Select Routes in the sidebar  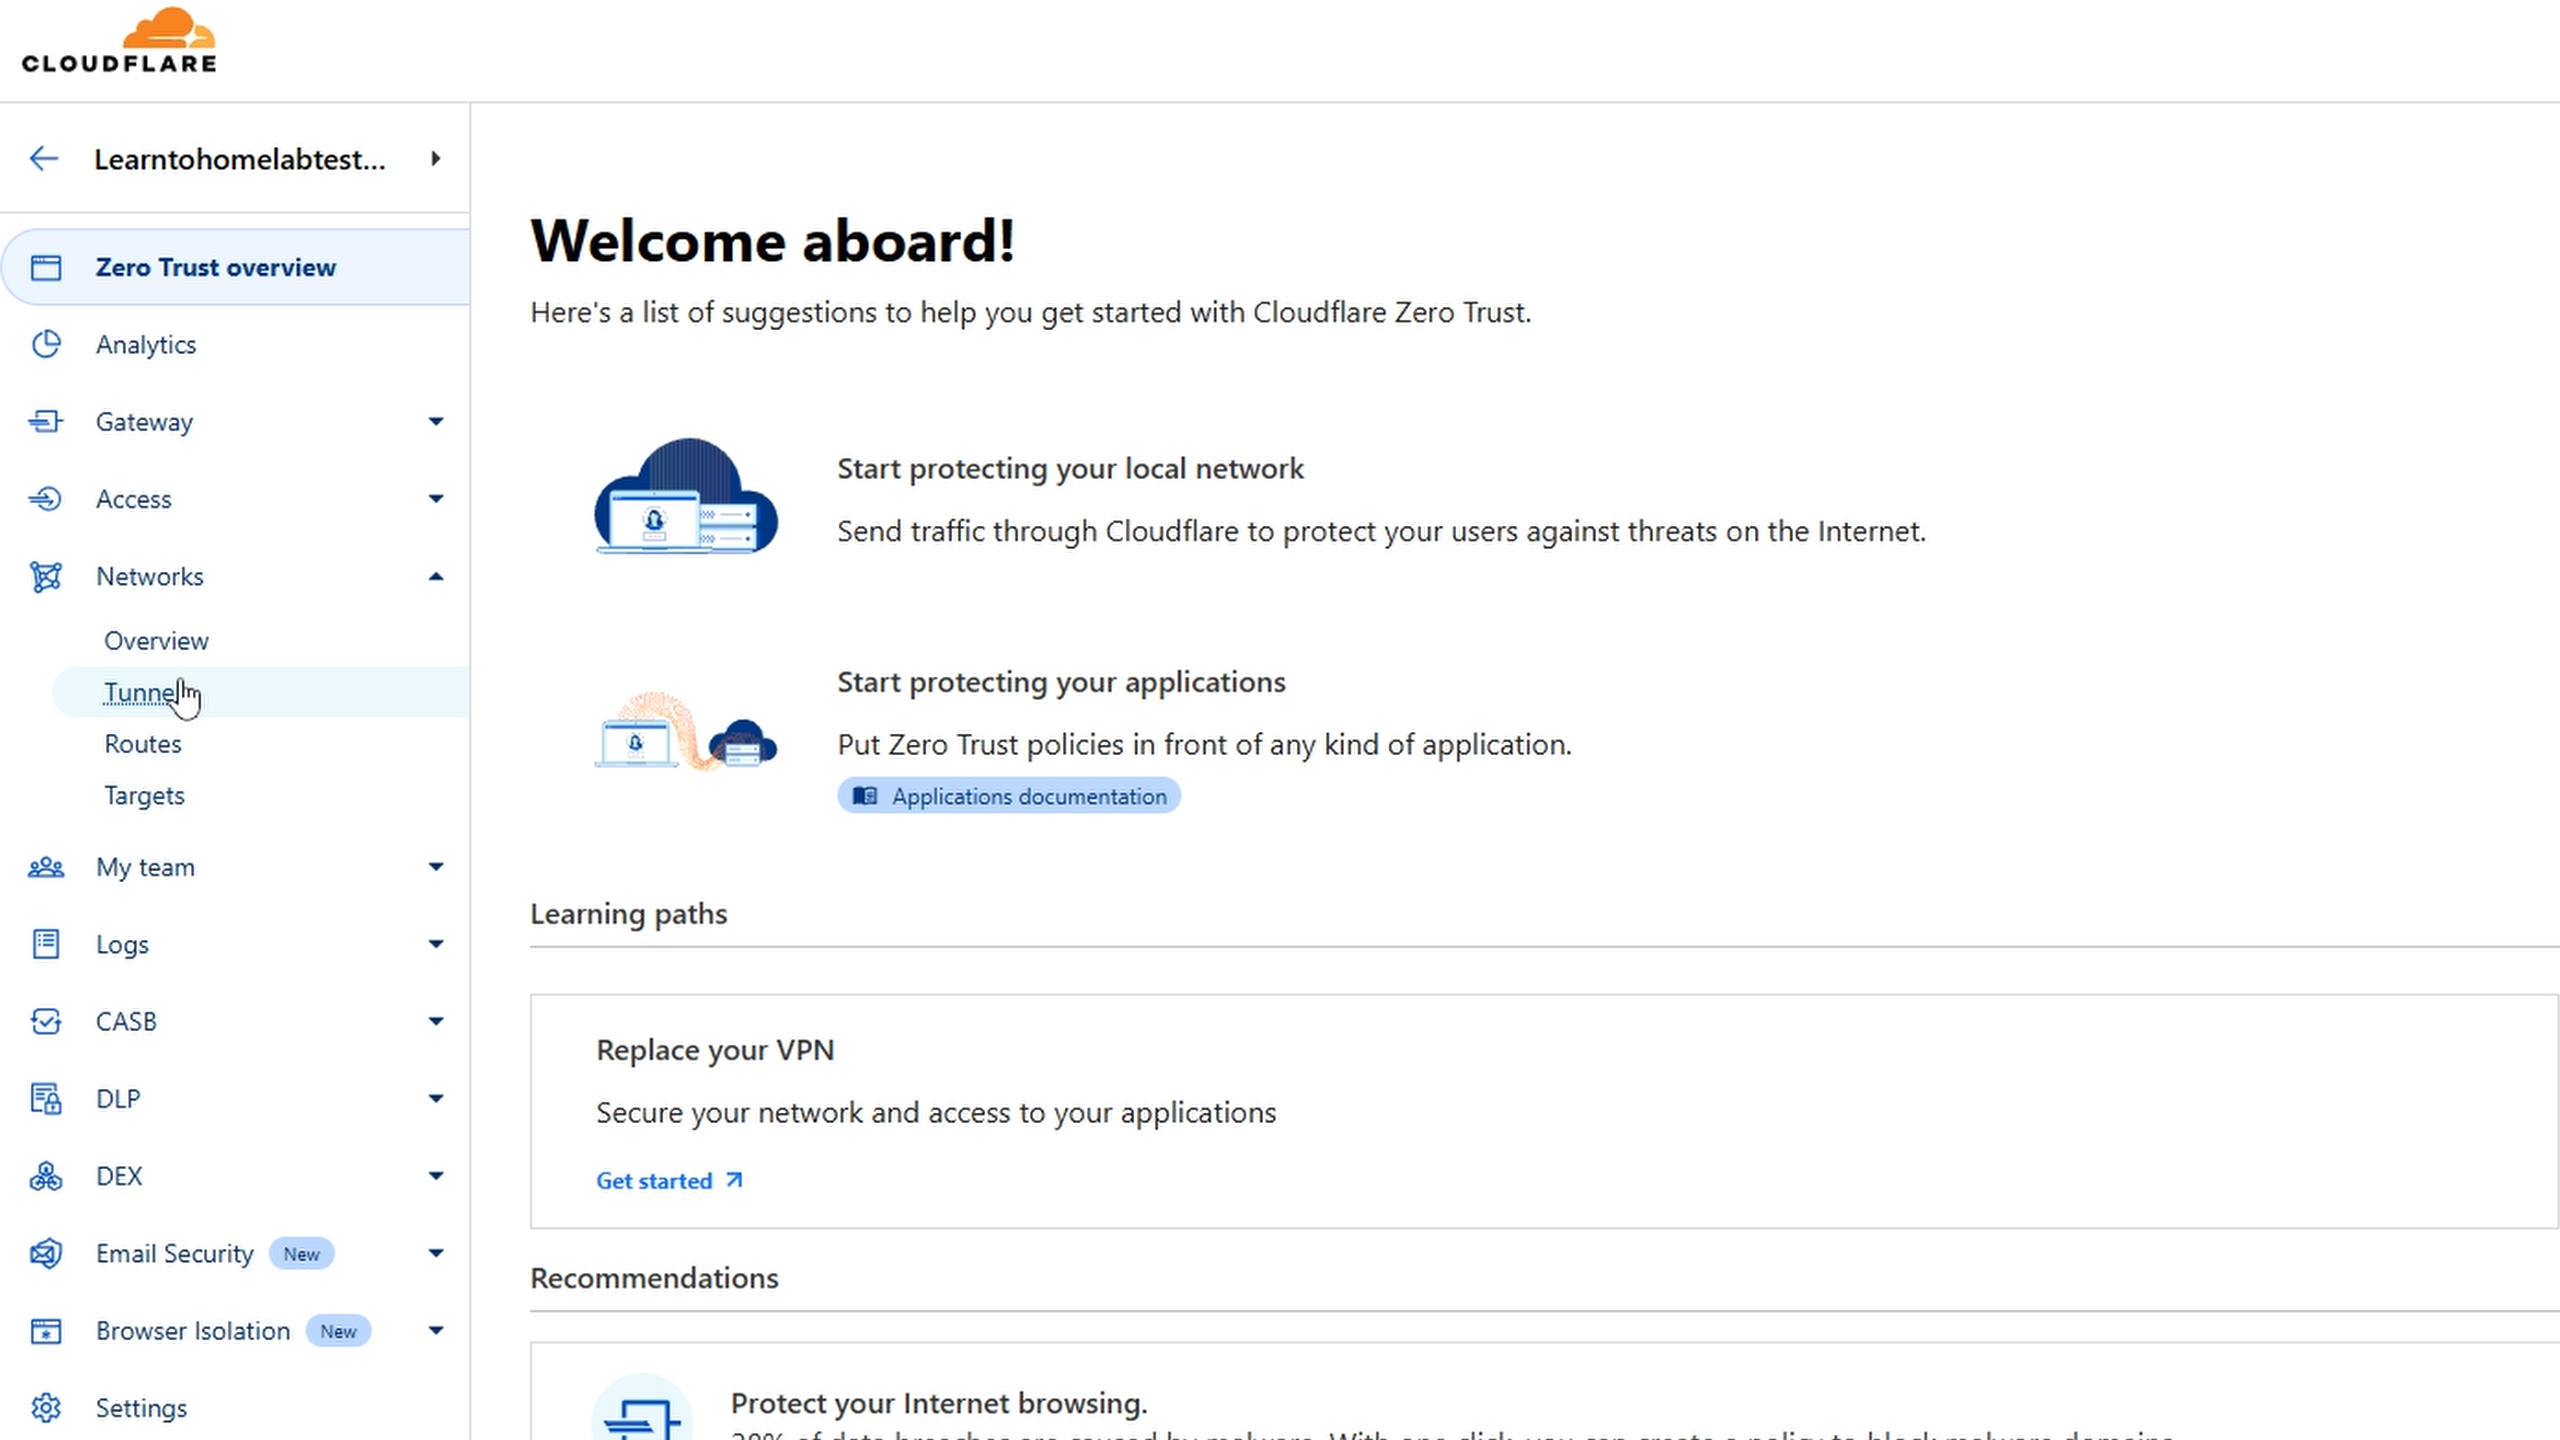tap(143, 743)
